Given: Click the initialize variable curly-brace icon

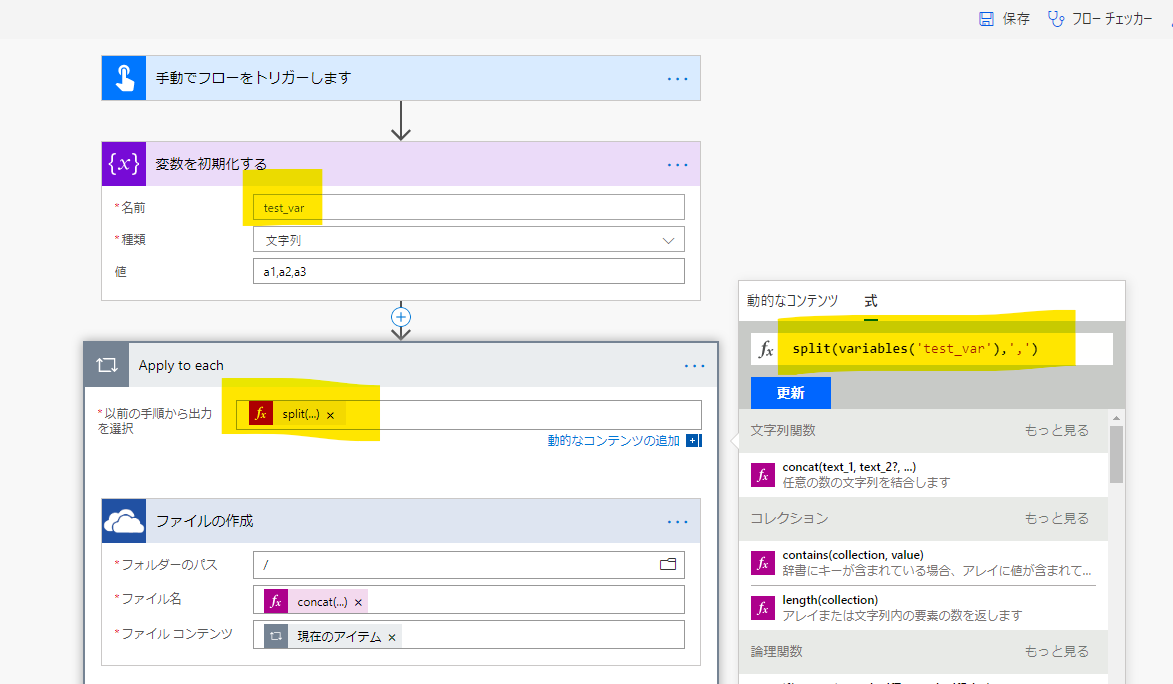Looking at the screenshot, I should [124, 164].
